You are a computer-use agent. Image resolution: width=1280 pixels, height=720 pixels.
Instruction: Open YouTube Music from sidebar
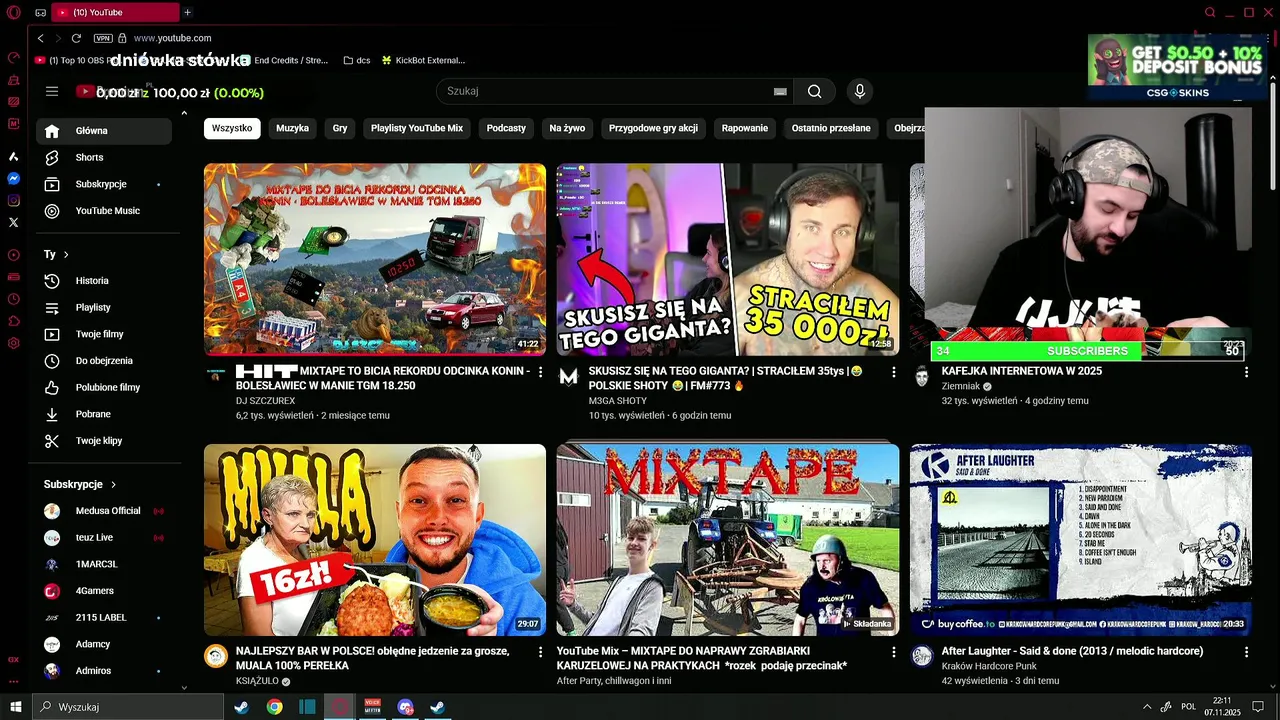click(x=104, y=211)
